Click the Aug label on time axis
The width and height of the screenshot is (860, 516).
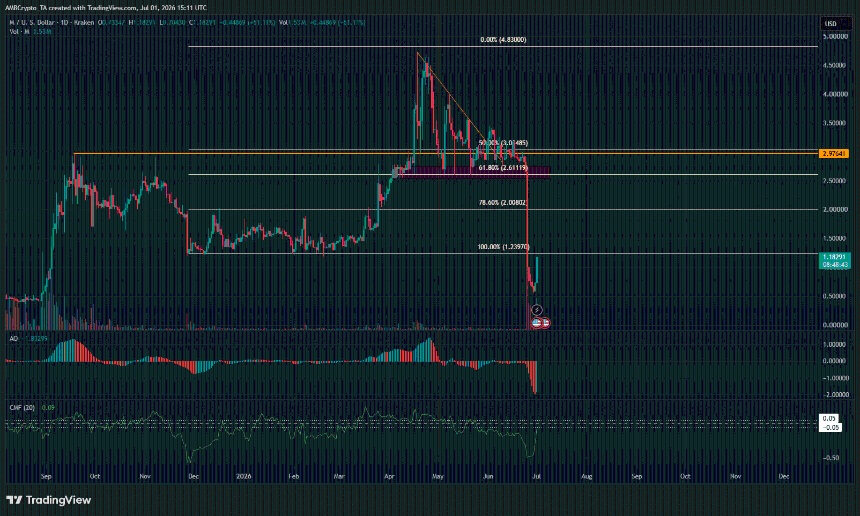pos(586,477)
